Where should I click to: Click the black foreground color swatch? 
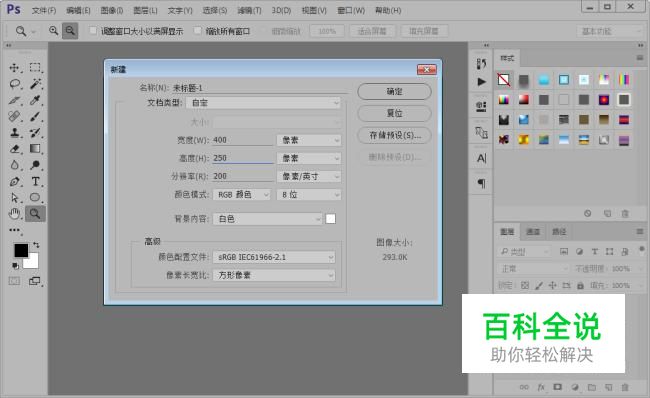click(21, 250)
